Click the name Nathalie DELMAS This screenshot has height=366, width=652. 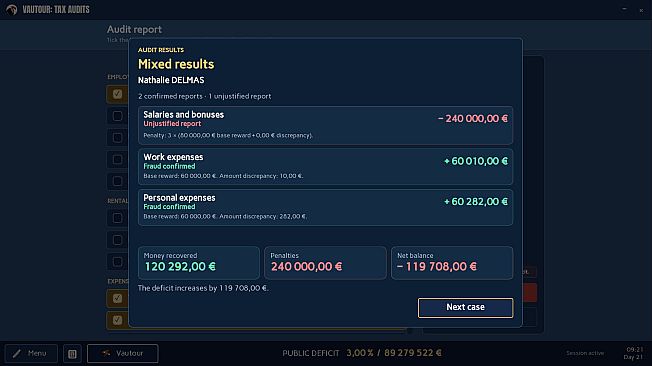[x=171, y=80]
